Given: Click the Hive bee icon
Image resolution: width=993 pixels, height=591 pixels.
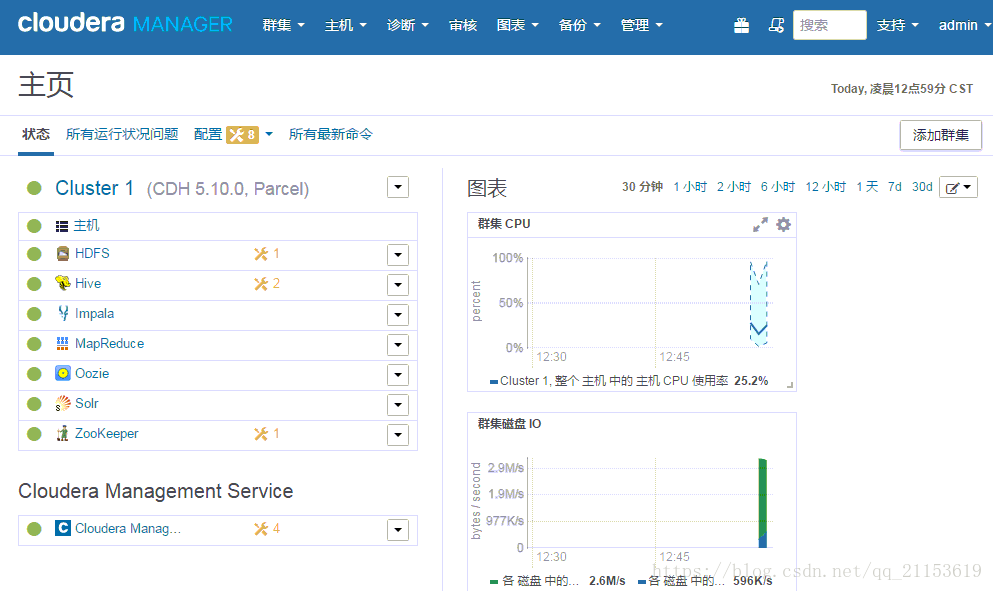Looking at the screenshot, I should tap(62, 283).
